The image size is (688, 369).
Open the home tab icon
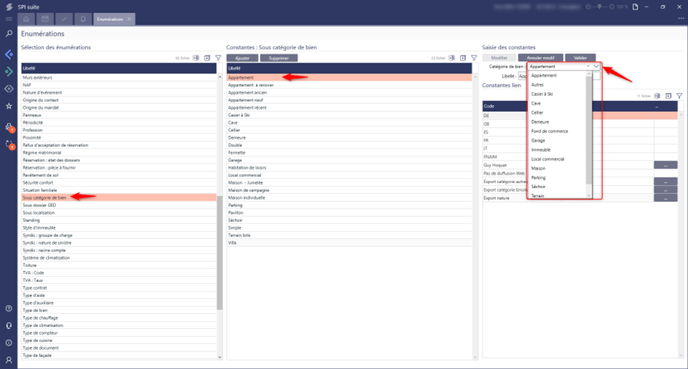[26, 19]
